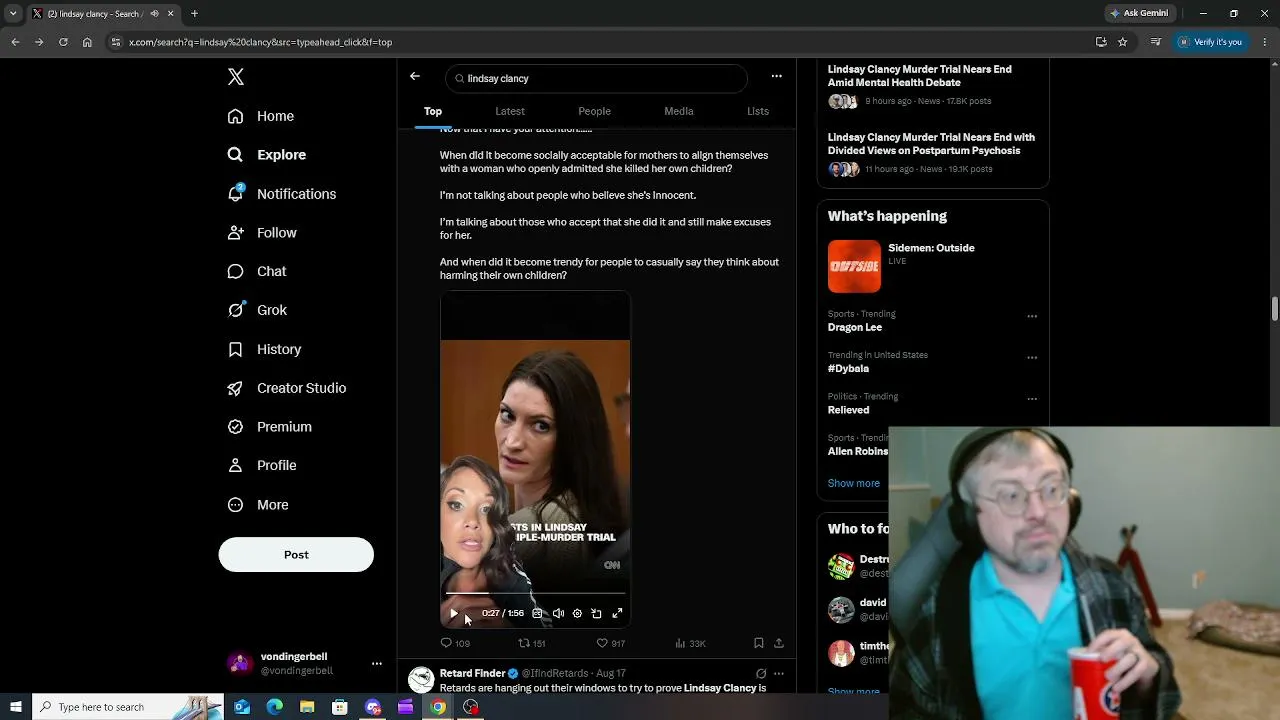Click the Chrome address bar URL
Screen dimensions: 1280x720
pos(260,42)
